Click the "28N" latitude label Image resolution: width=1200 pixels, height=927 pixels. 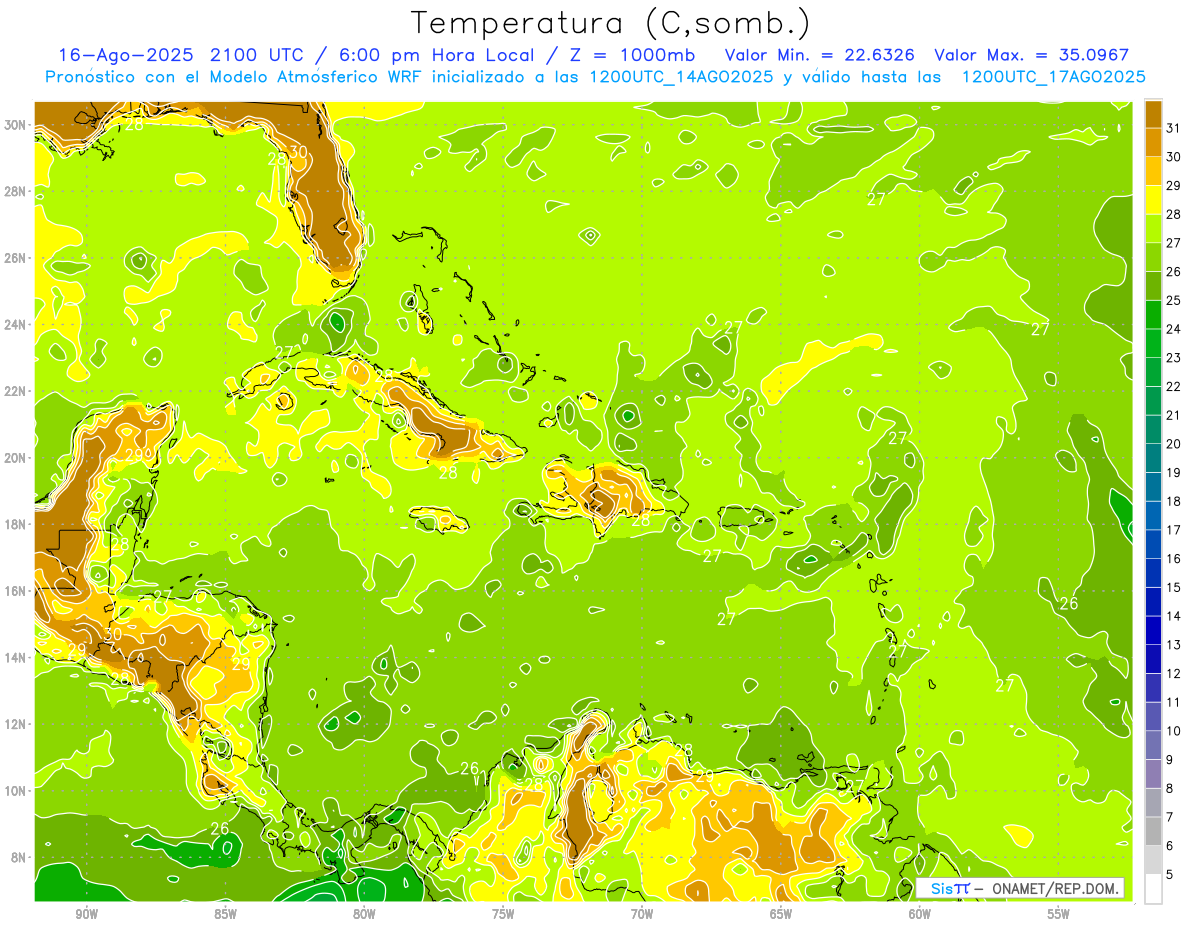pos(15,191)
